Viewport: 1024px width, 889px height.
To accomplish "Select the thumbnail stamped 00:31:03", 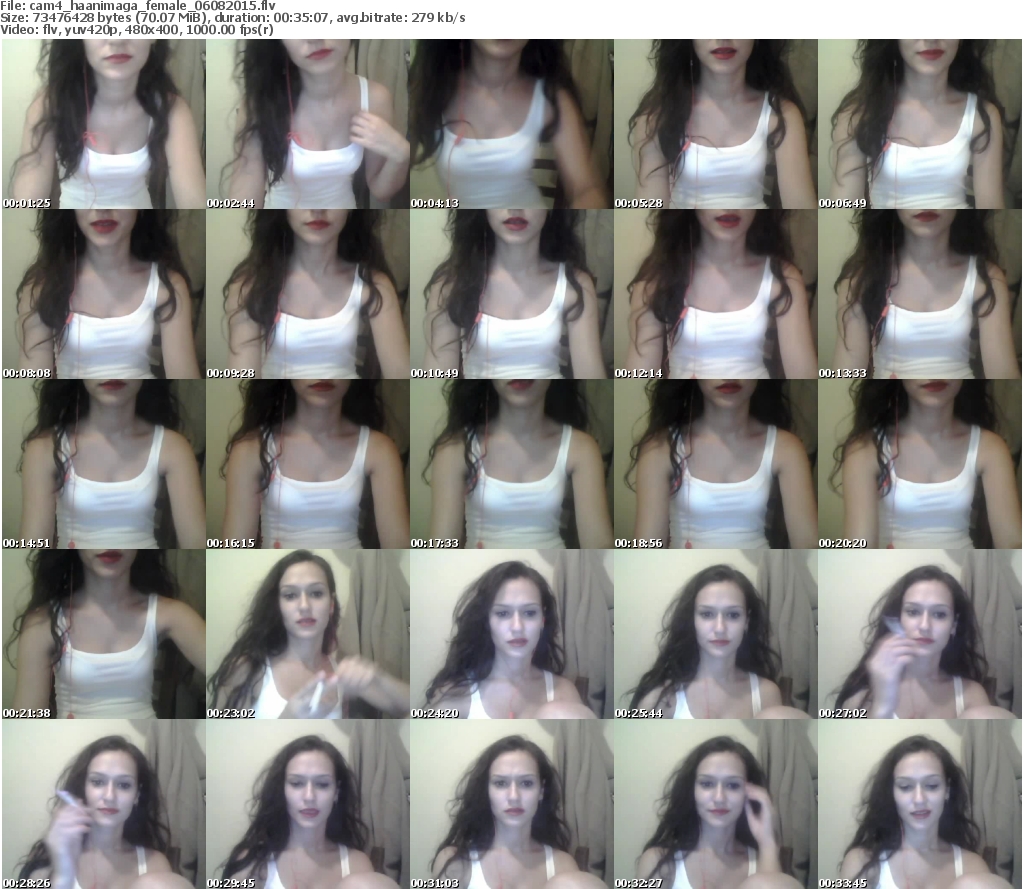I will click(511, 804).
